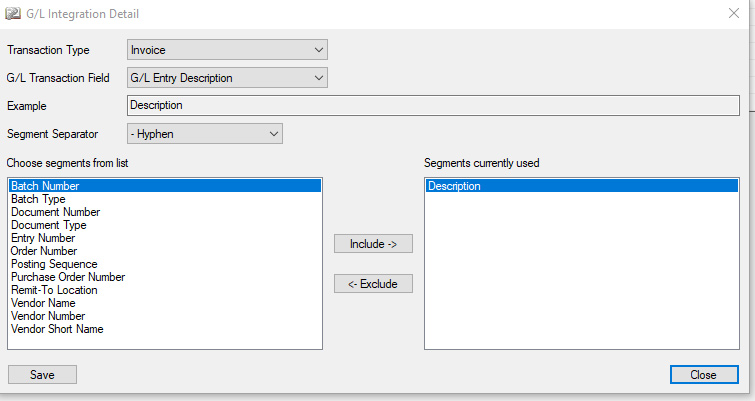755x401 pixels.
Task: Expand the G/L Transaction Field dropdown
Action: pyautogui.click(x=227, y=78)
